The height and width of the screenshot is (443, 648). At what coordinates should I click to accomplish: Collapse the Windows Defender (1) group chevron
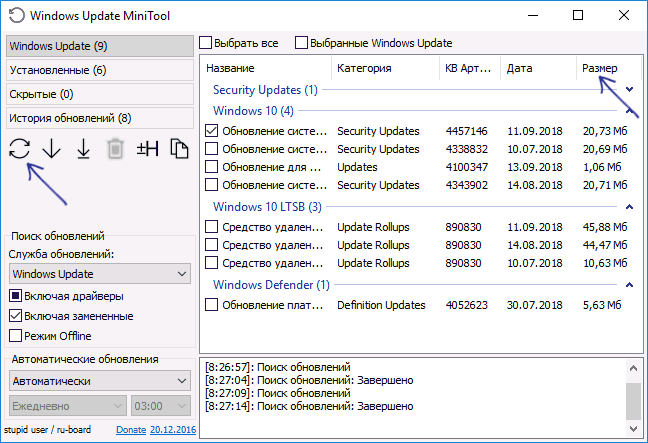(x=629, y=285)
